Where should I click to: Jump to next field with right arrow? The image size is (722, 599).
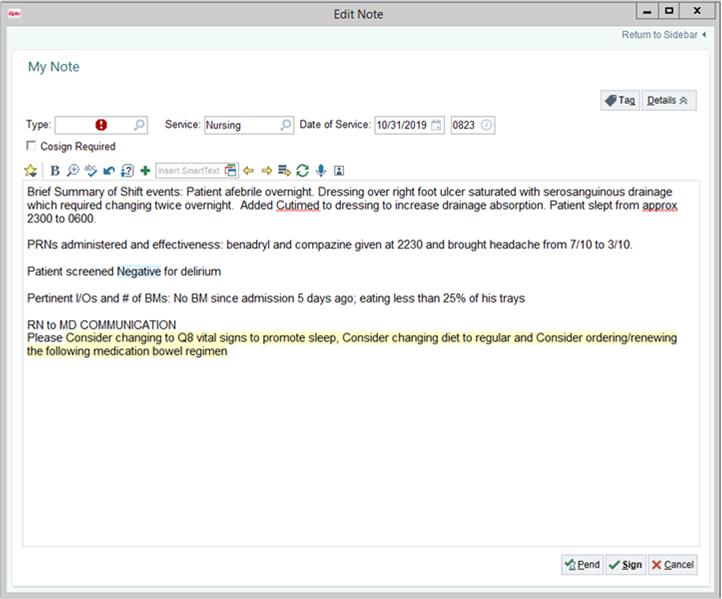(x=267, y=171)
